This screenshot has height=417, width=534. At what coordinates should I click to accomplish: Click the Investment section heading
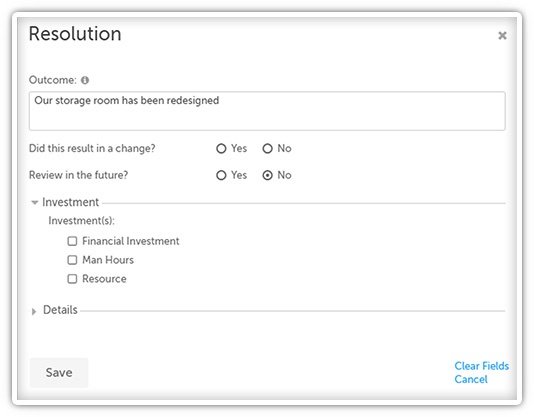click(70, 202)
